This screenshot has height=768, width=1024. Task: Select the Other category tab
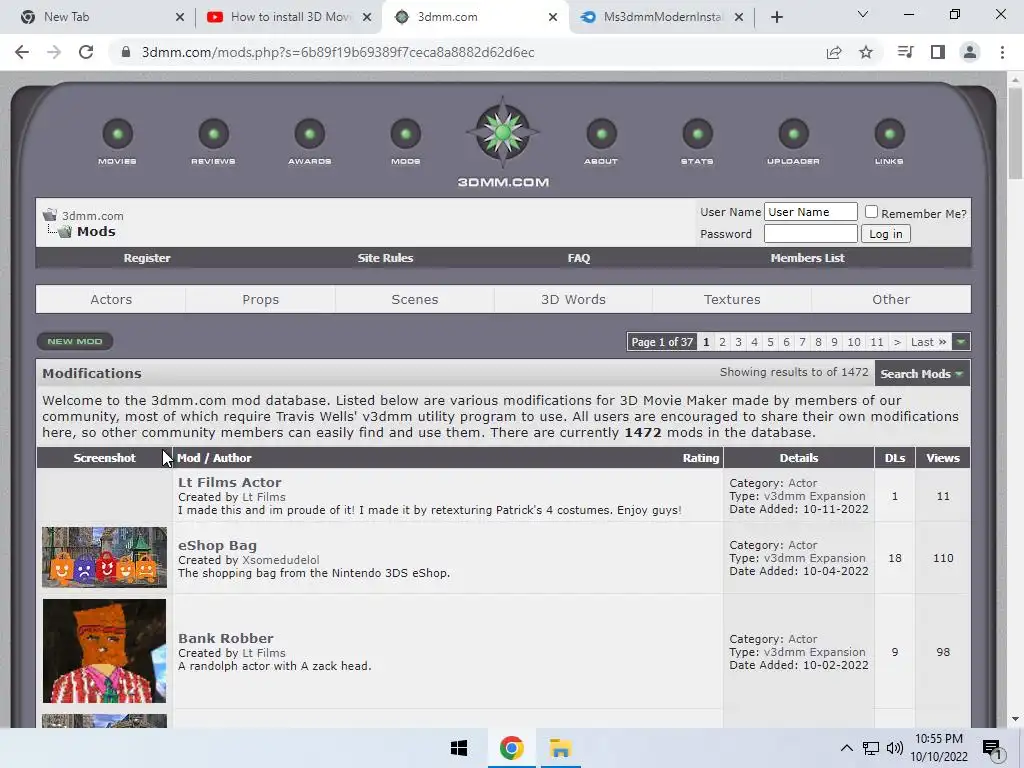[x=891, y=299]
